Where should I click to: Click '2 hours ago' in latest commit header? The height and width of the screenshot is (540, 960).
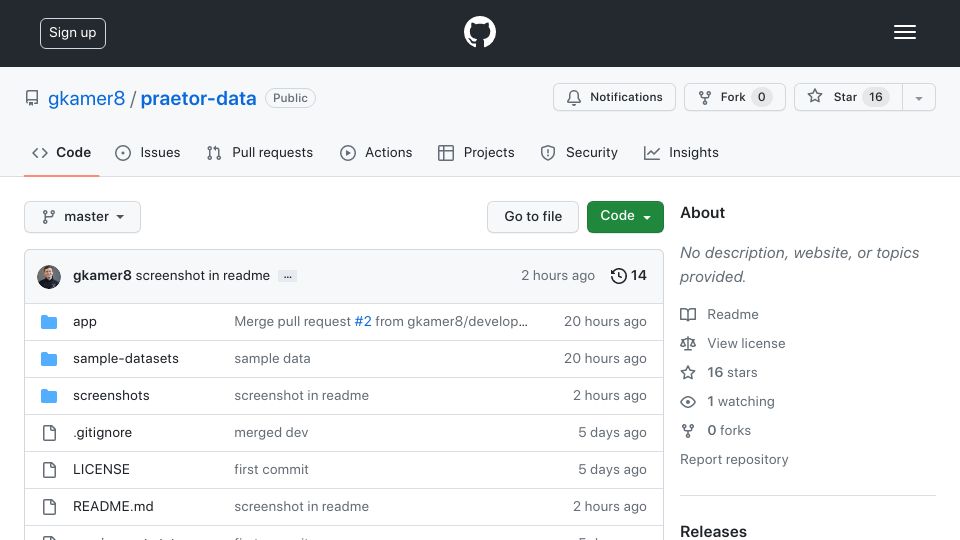pos(558,276)
